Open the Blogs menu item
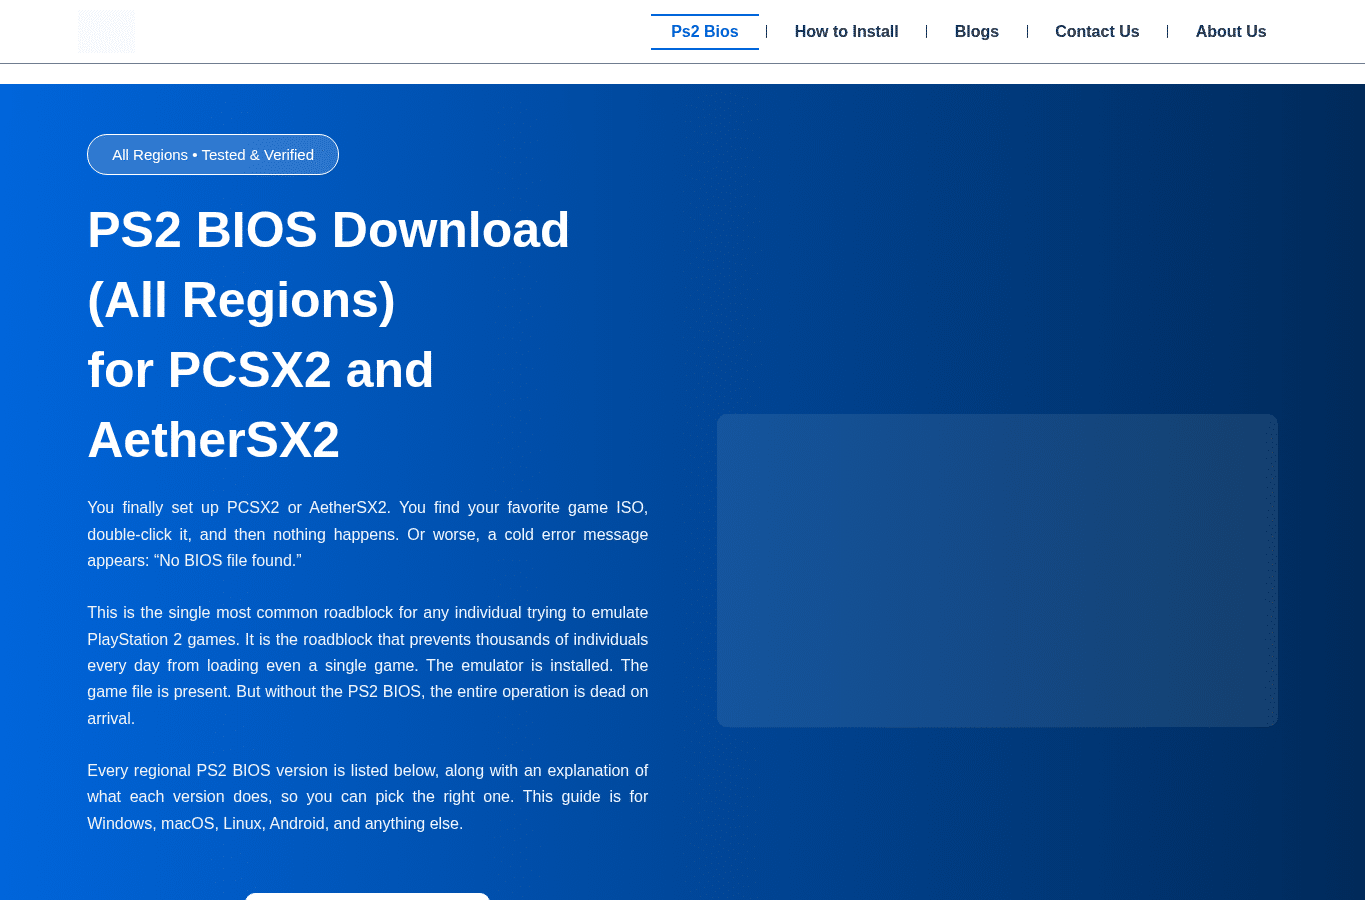 [x=977, y=32]
